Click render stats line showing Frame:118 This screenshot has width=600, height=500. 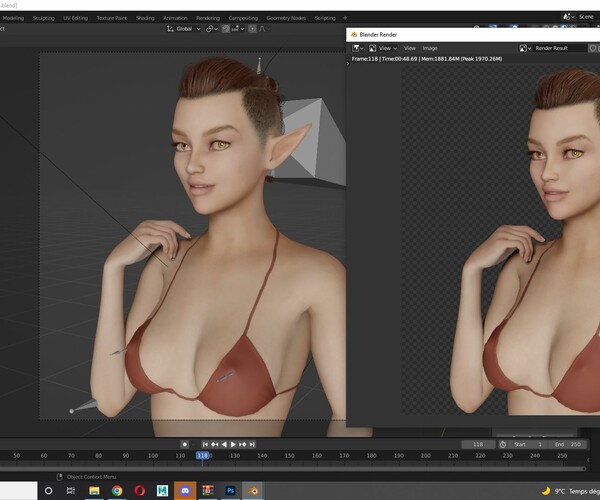click(x=427, y=59)
